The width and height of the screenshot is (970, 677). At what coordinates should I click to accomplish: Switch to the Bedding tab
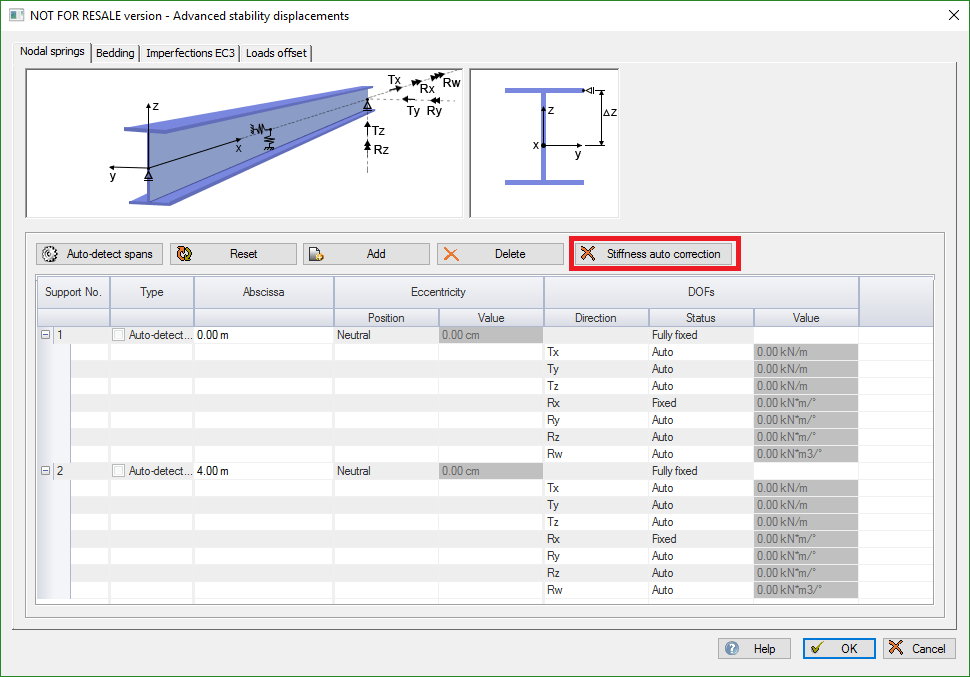point(115,53)
